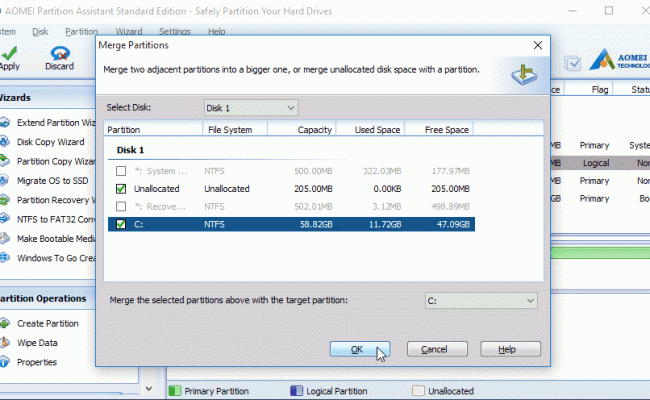The height and width of the screenshot is (400, 650).
Task: Uncheck the Unallocated partition checkbox
Action: (121, 189)
